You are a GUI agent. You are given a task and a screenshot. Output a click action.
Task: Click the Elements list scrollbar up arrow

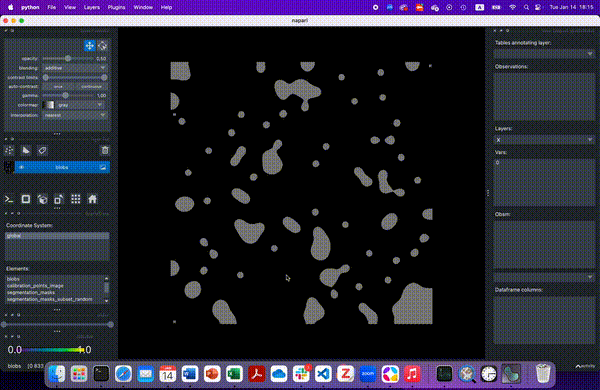coord(106,278)
